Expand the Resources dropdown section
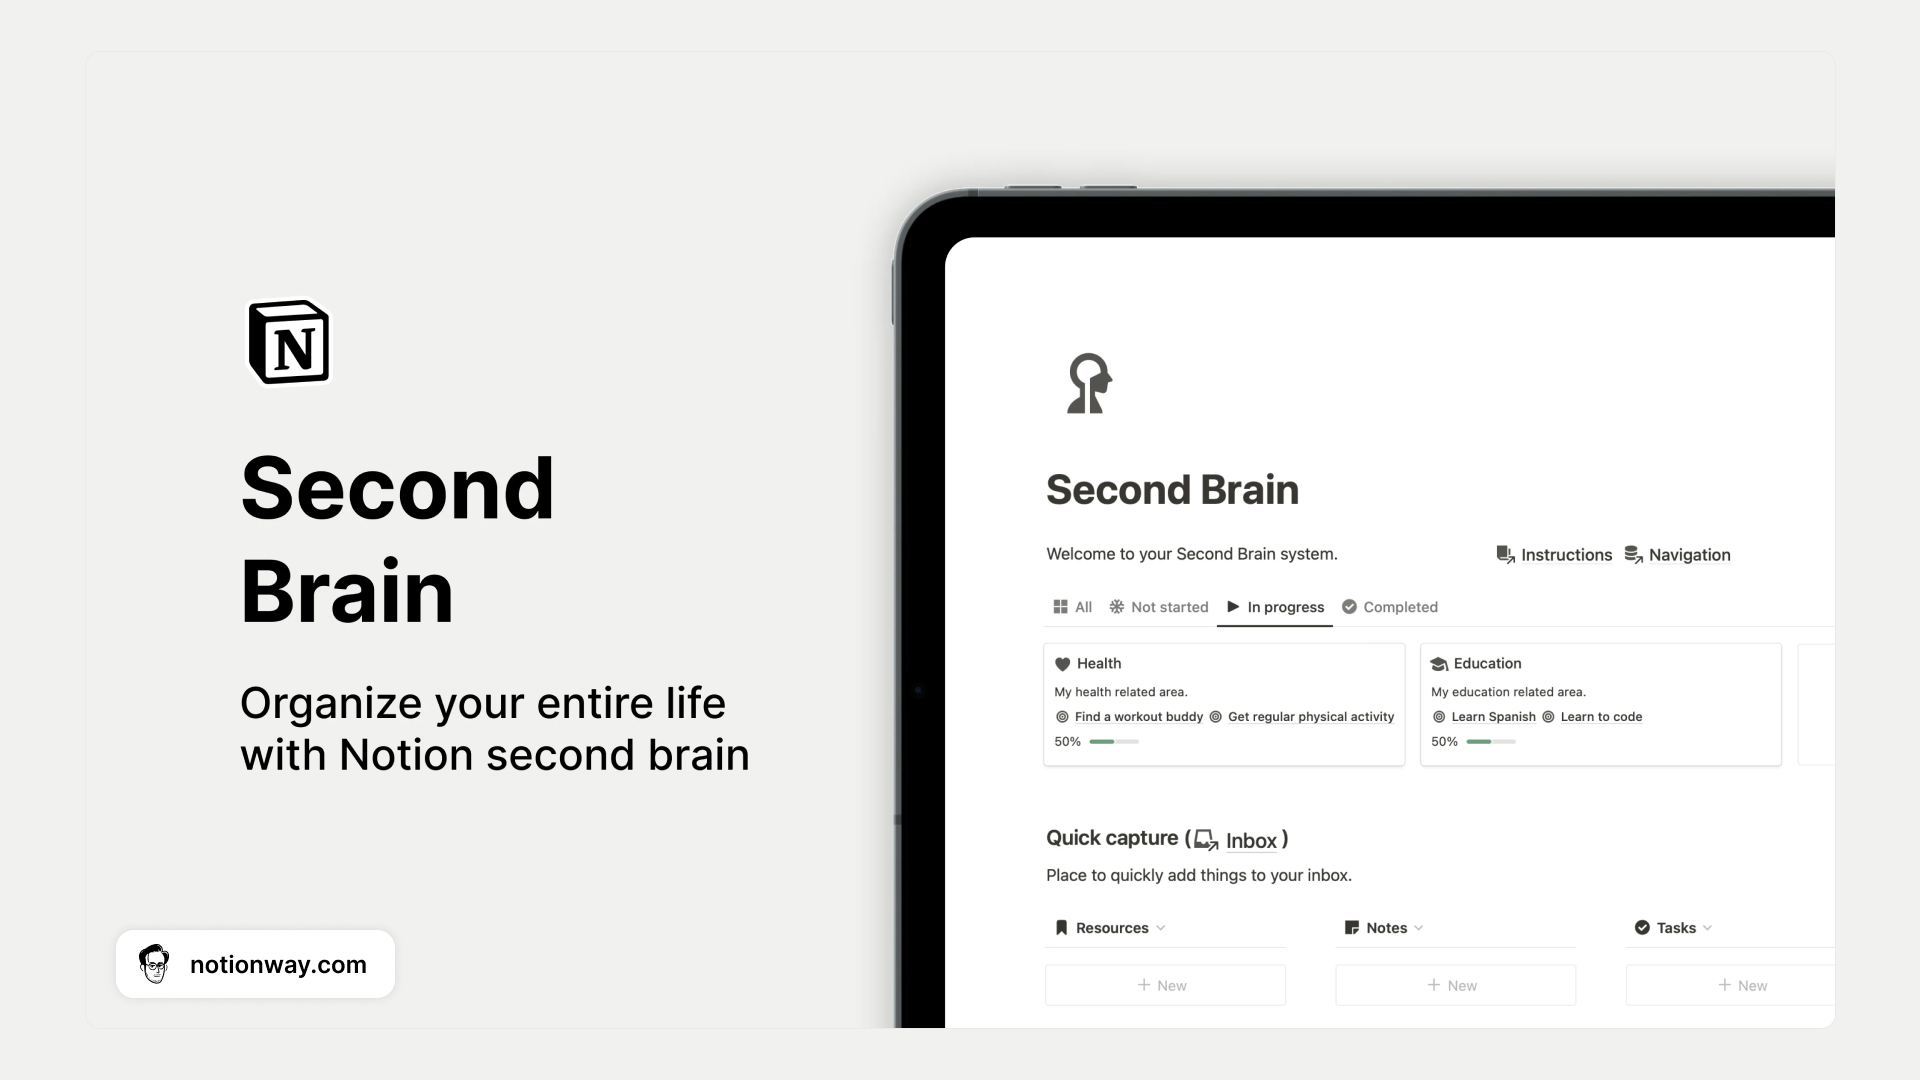This screenshot has width=1920, height=1080. 1160,927
